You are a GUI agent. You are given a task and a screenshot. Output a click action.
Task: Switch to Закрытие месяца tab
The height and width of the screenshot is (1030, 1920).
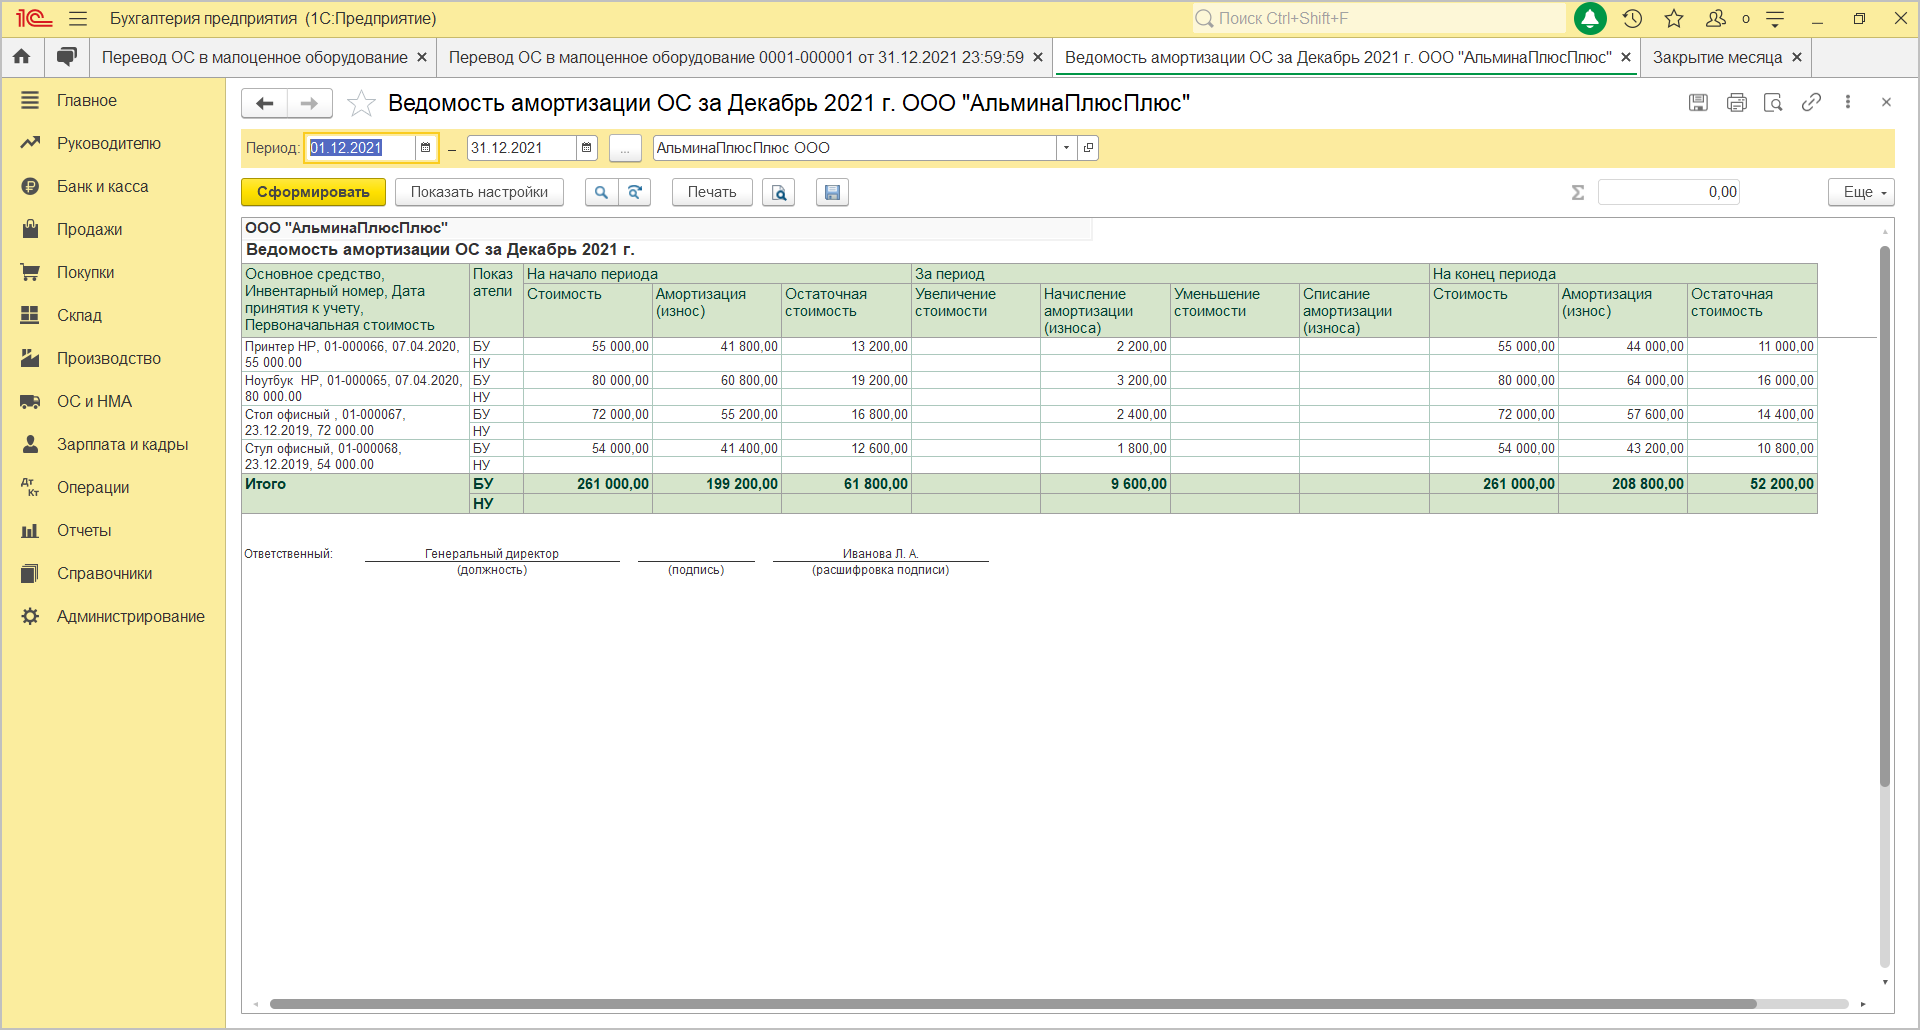pos(1717,57)
